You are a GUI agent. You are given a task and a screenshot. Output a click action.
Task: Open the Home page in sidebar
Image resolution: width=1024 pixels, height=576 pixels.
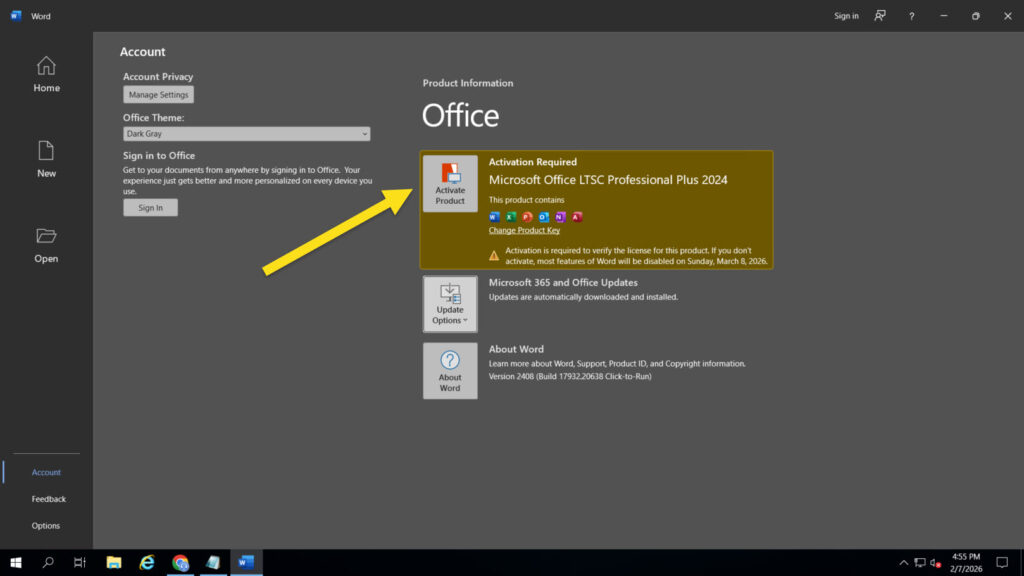[46, 74]
